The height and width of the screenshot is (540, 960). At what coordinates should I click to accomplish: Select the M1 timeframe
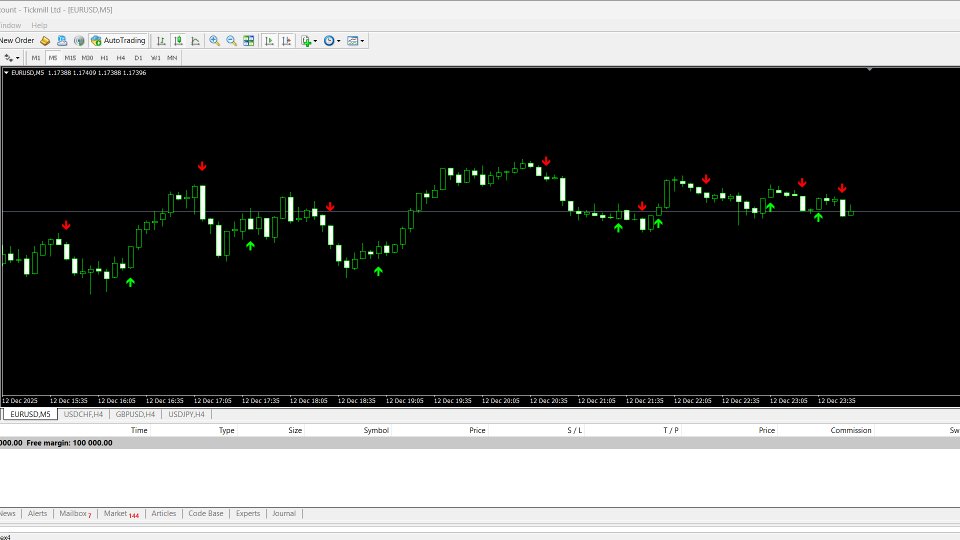36,58
